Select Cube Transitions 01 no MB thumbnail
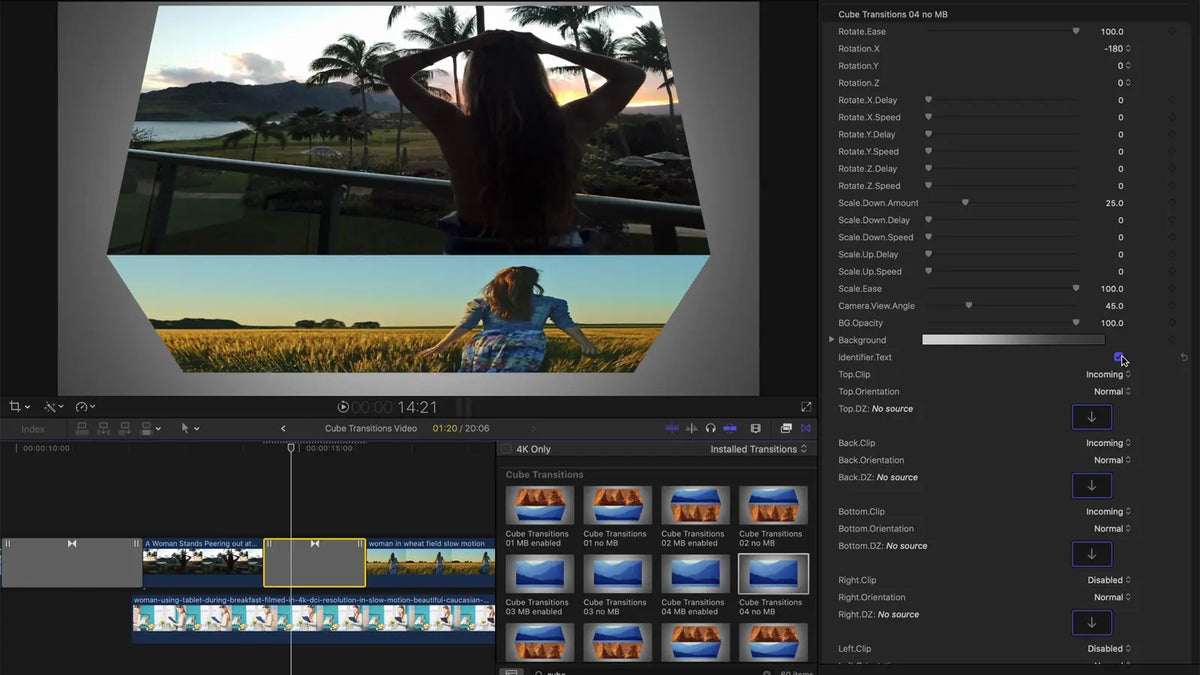 pos(618,505)
